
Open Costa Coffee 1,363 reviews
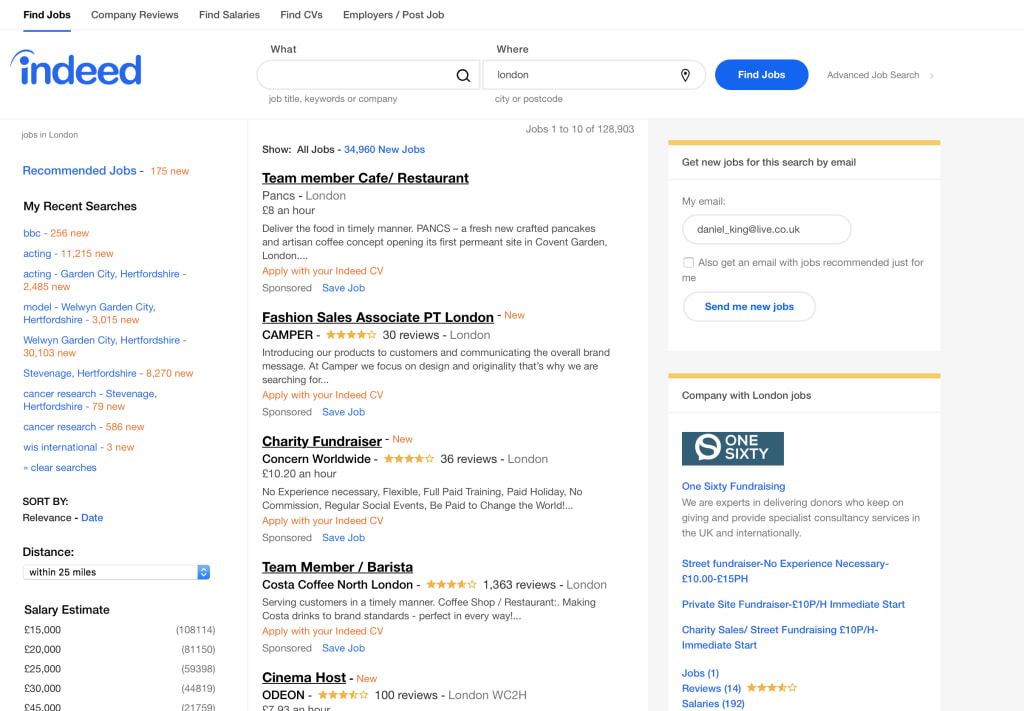tap(519, 585)
